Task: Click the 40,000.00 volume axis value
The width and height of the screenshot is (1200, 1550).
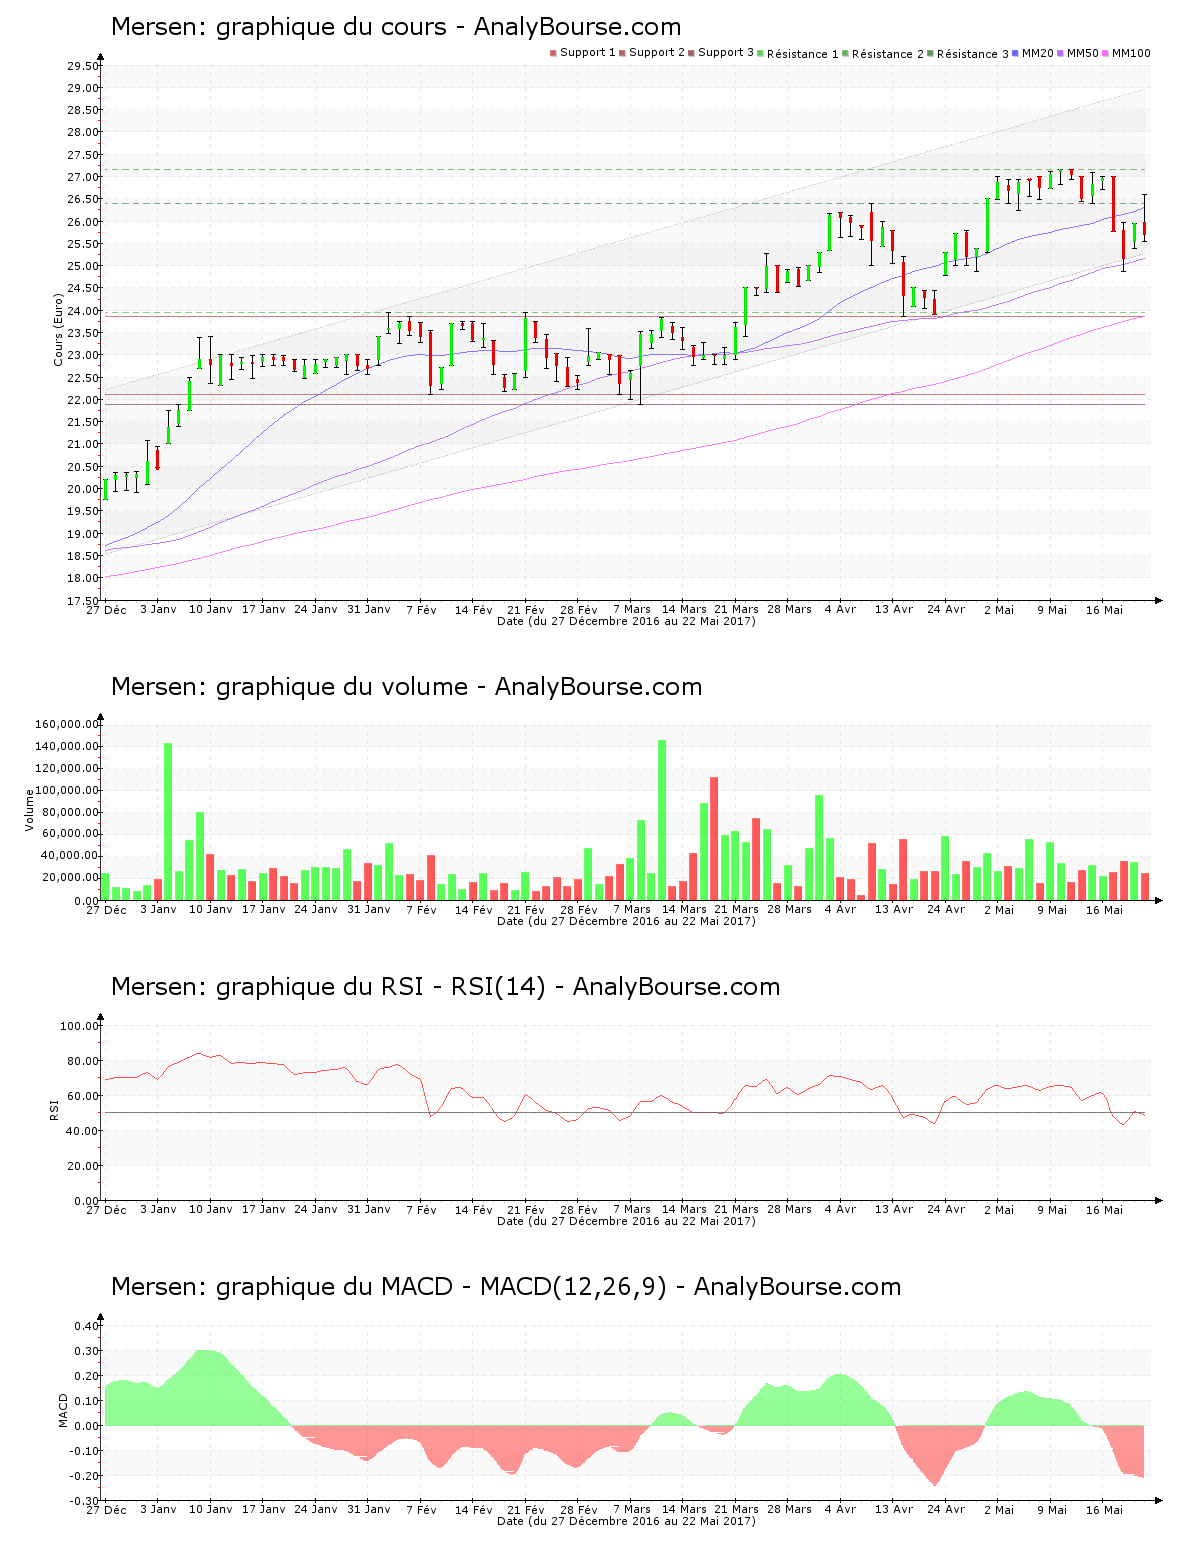Action: pos(70,856)
